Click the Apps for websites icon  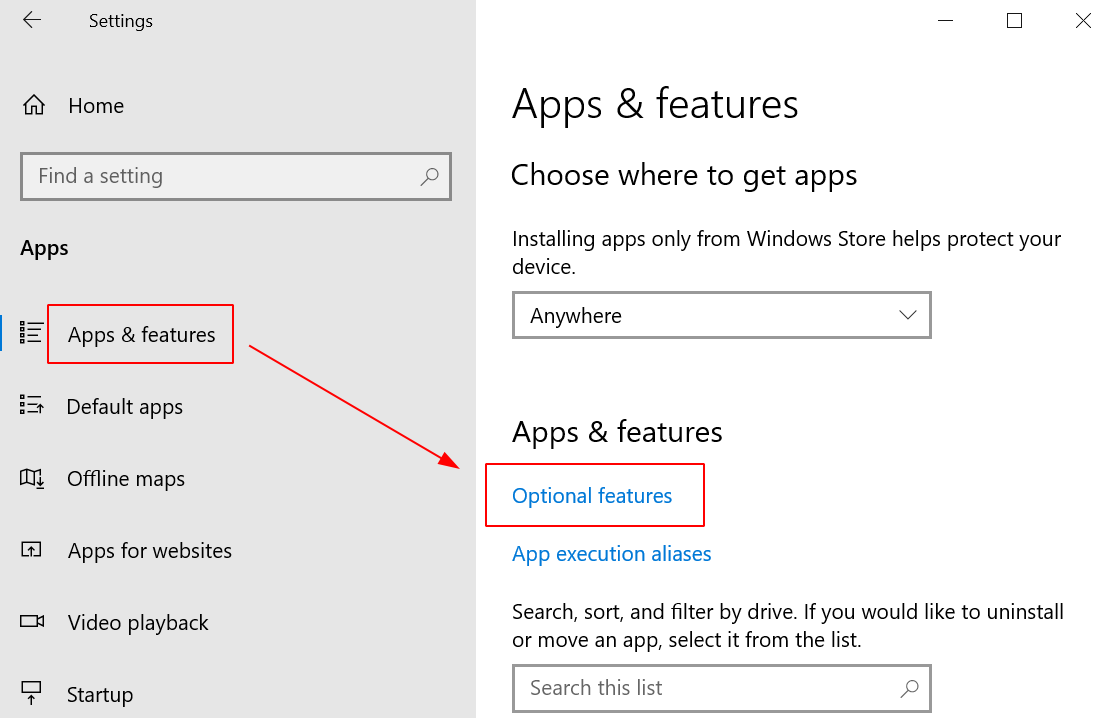tap(32, 550)
